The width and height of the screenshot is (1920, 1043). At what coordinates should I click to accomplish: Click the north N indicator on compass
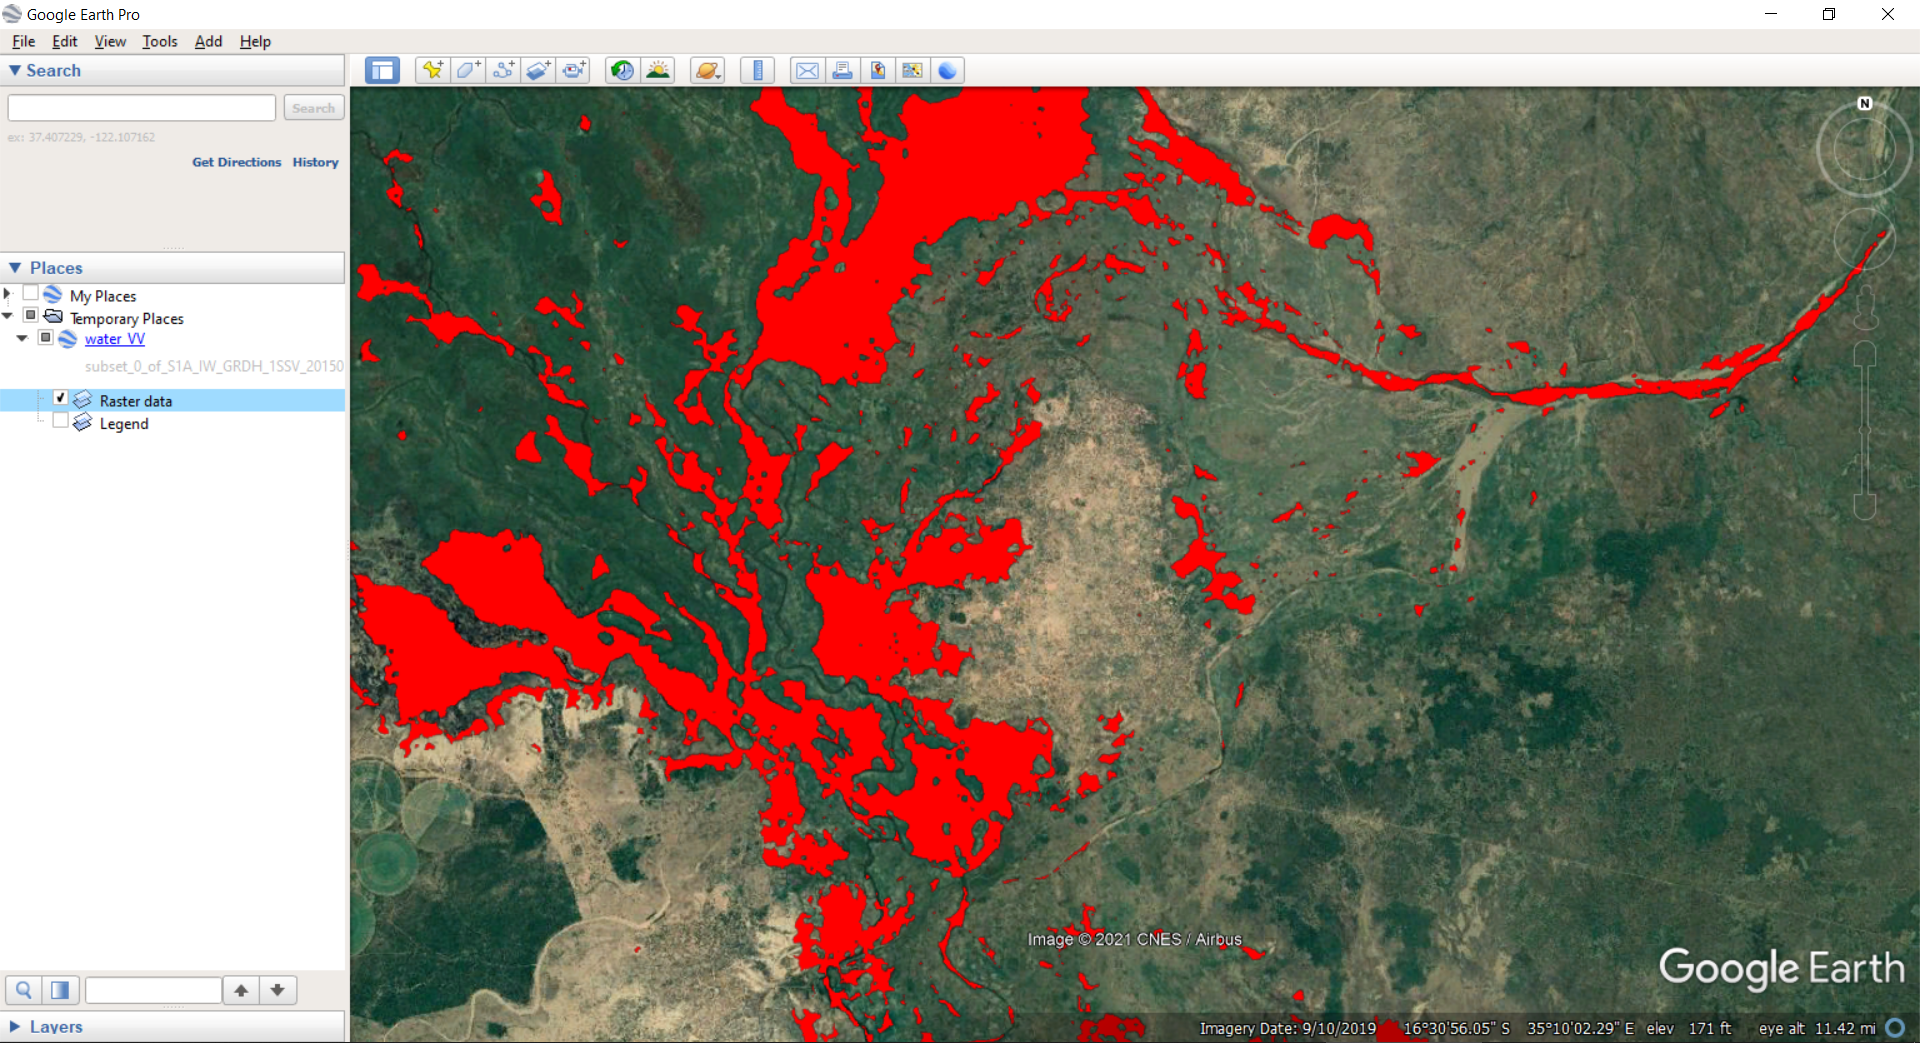1865,103
